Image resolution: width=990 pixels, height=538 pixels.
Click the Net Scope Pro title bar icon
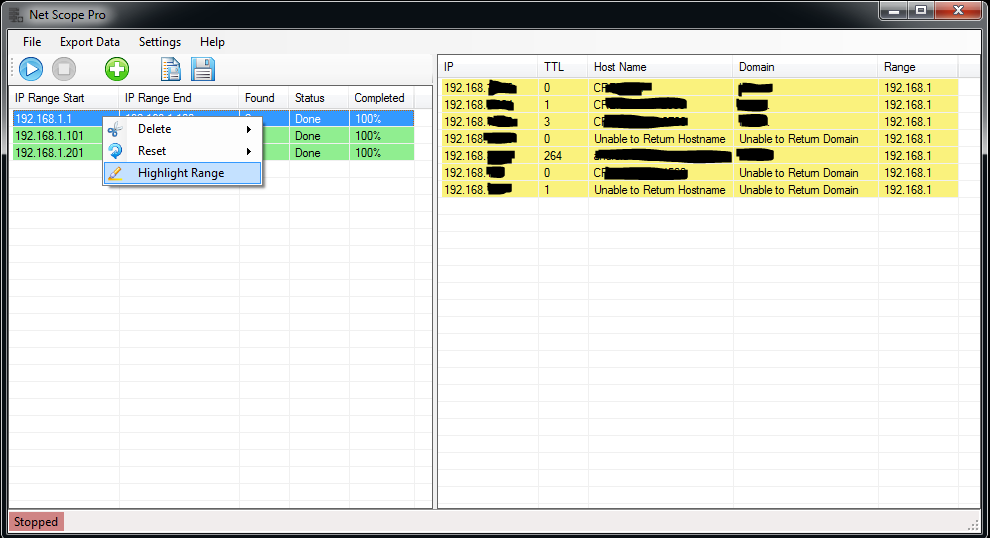click(x=16, y=15)
